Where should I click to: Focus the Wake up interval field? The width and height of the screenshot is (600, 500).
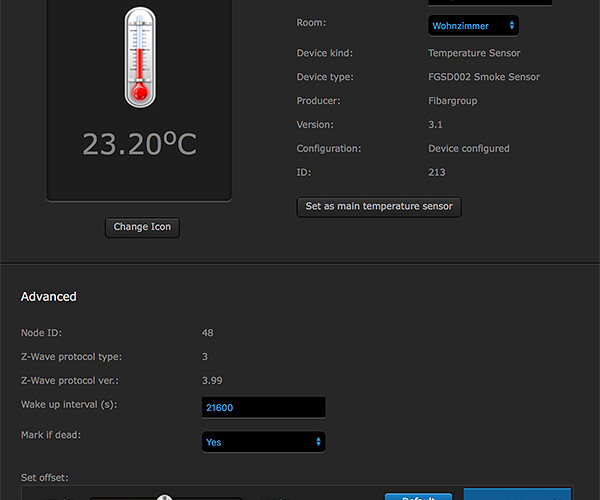tap(264, 408)
